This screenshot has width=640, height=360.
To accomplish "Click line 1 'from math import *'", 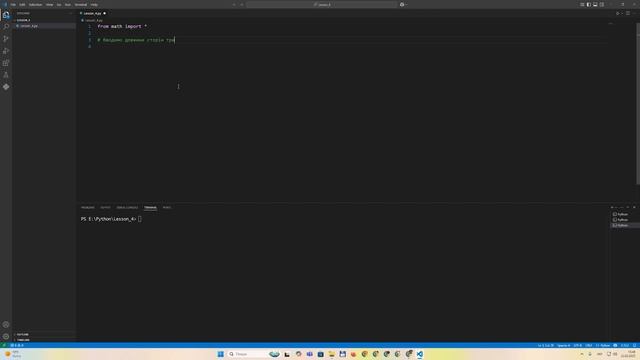I will tap(122, 26).
